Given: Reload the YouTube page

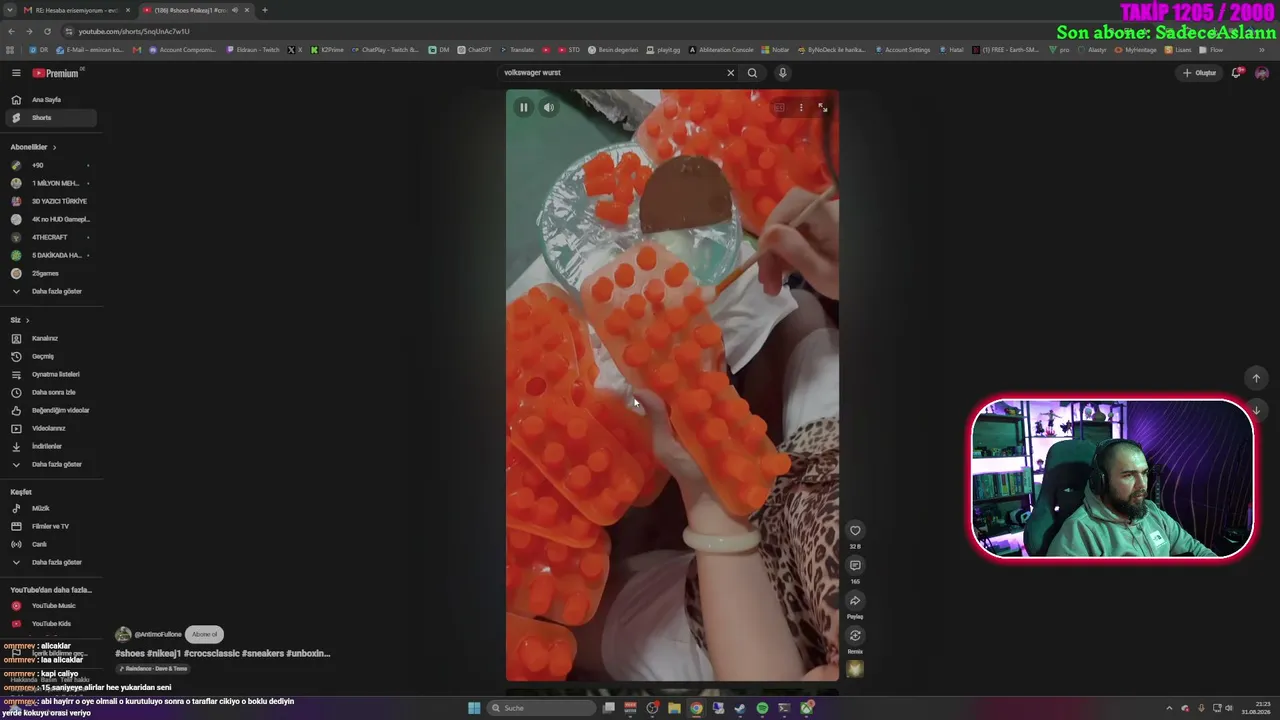Looking at the screenshot, I should tap(47, 31).
